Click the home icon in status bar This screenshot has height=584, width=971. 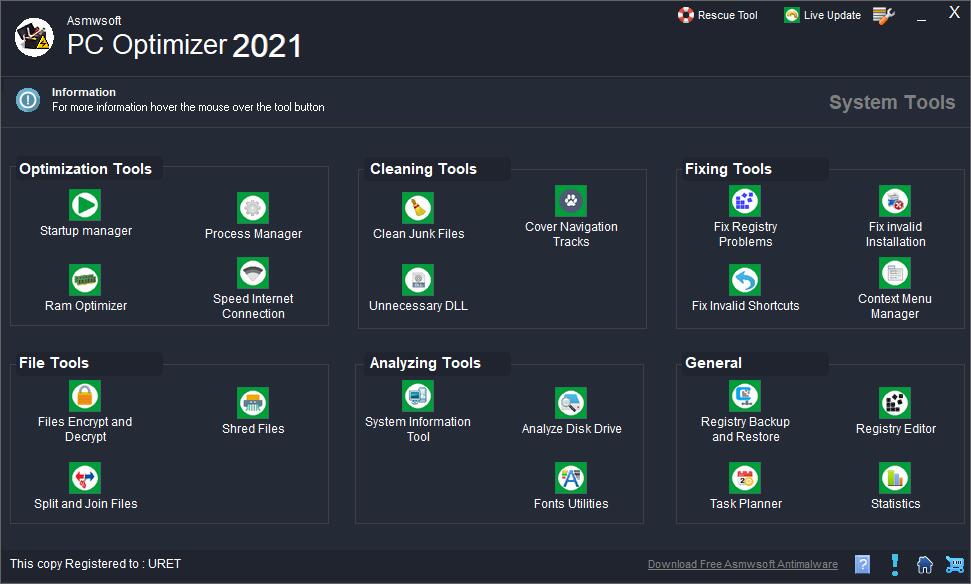point(925,564)
